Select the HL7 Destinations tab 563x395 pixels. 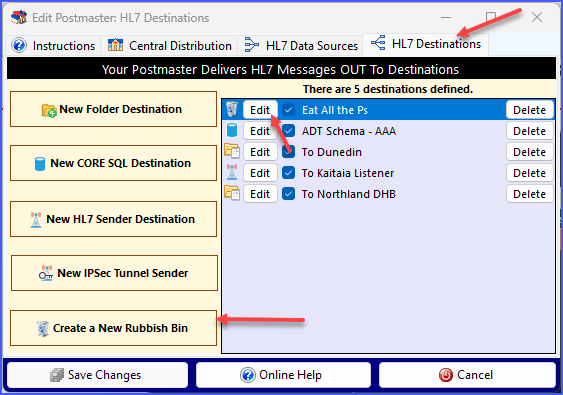coord(425,44)
